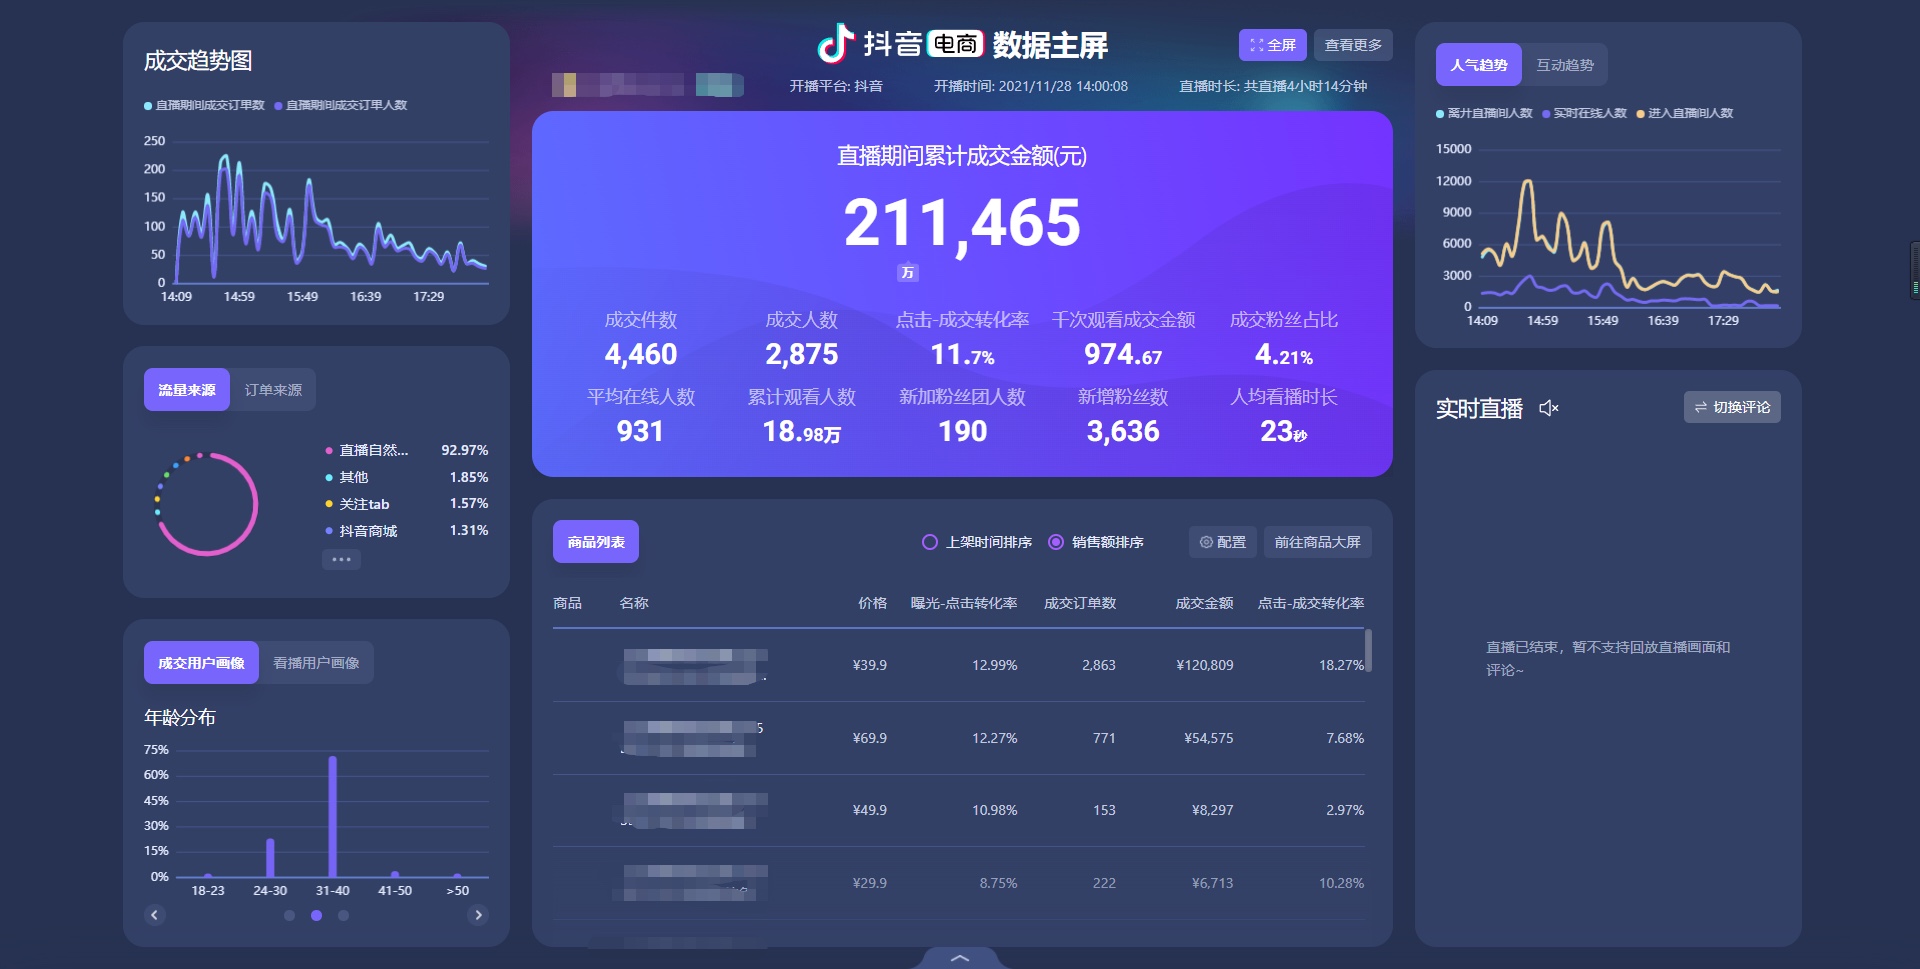Image resolution: width=1920 pixels, height=969 pixels.
Task: Go to previous user portrait chart arrow
Action: click(x=154, y=915)
